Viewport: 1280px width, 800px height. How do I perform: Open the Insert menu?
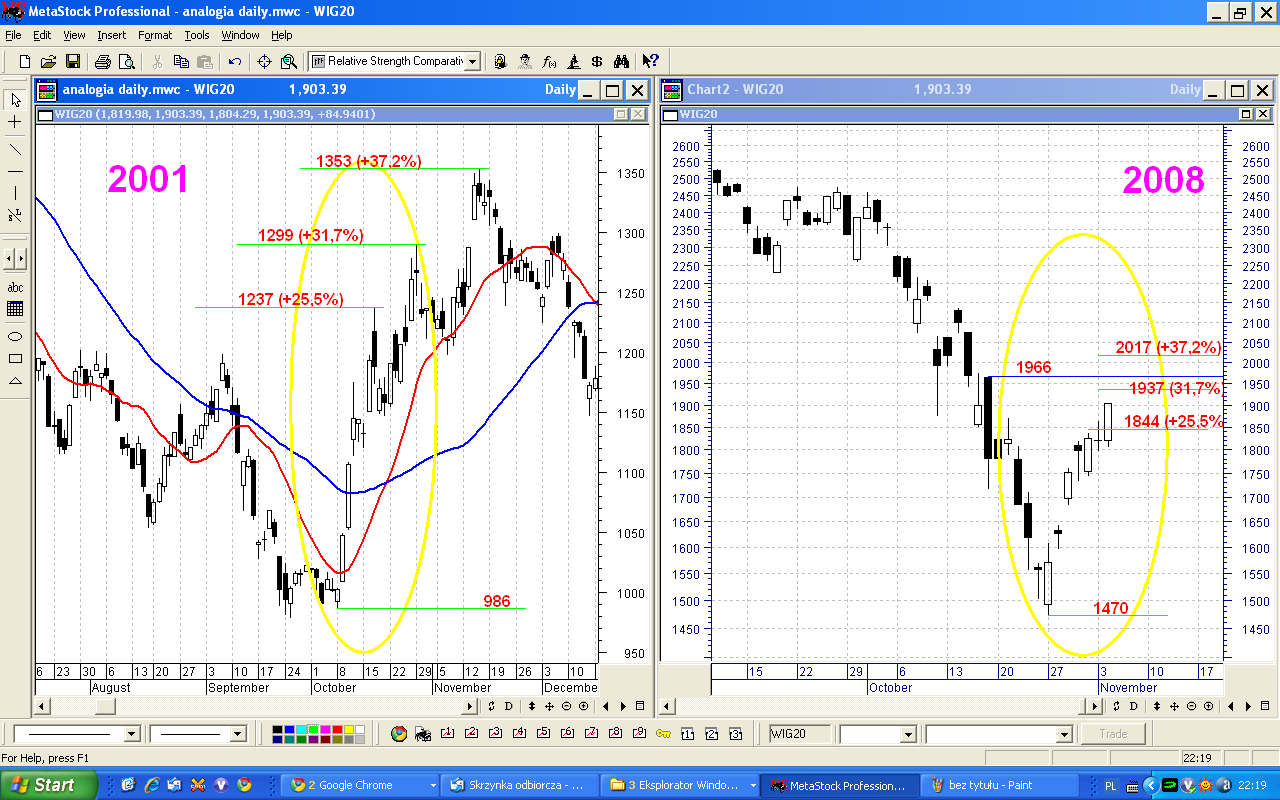click(112, 35)
